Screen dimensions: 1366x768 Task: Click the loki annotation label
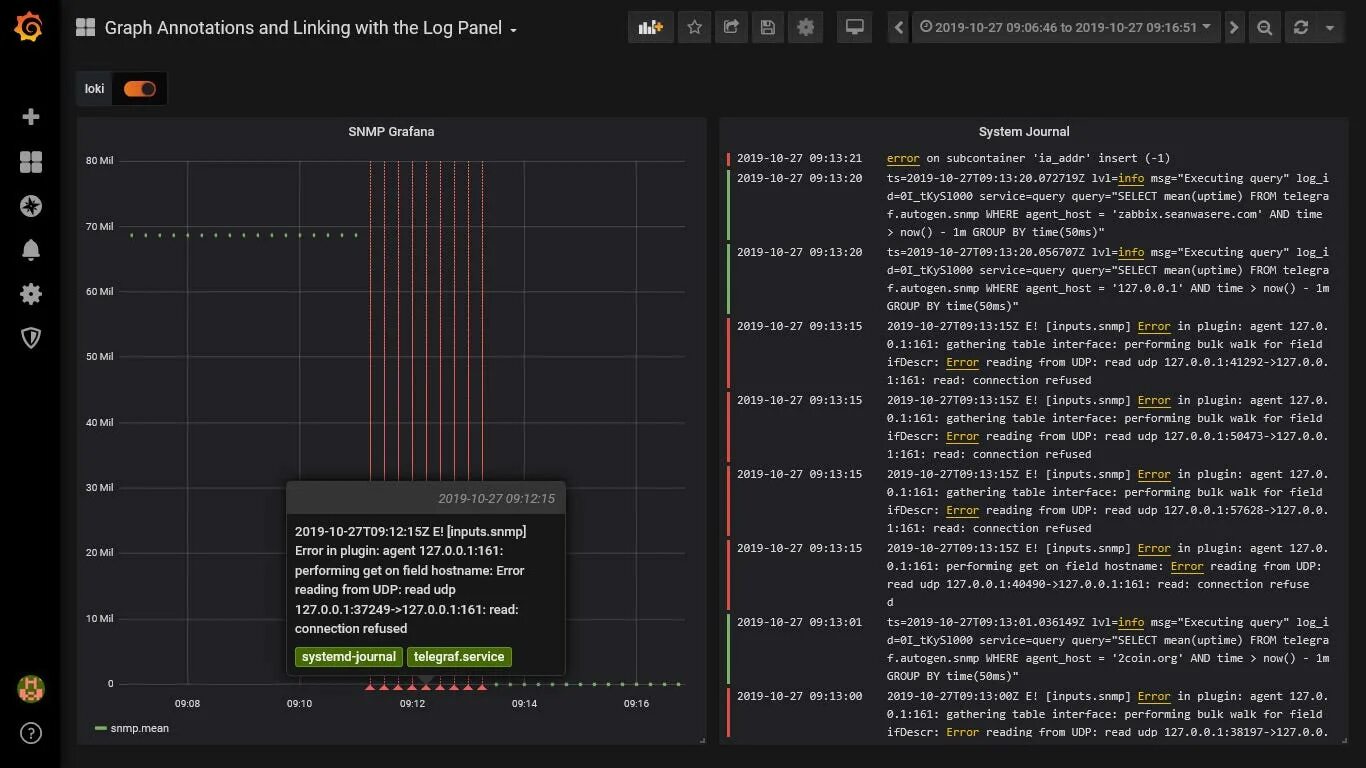(95, 89)
